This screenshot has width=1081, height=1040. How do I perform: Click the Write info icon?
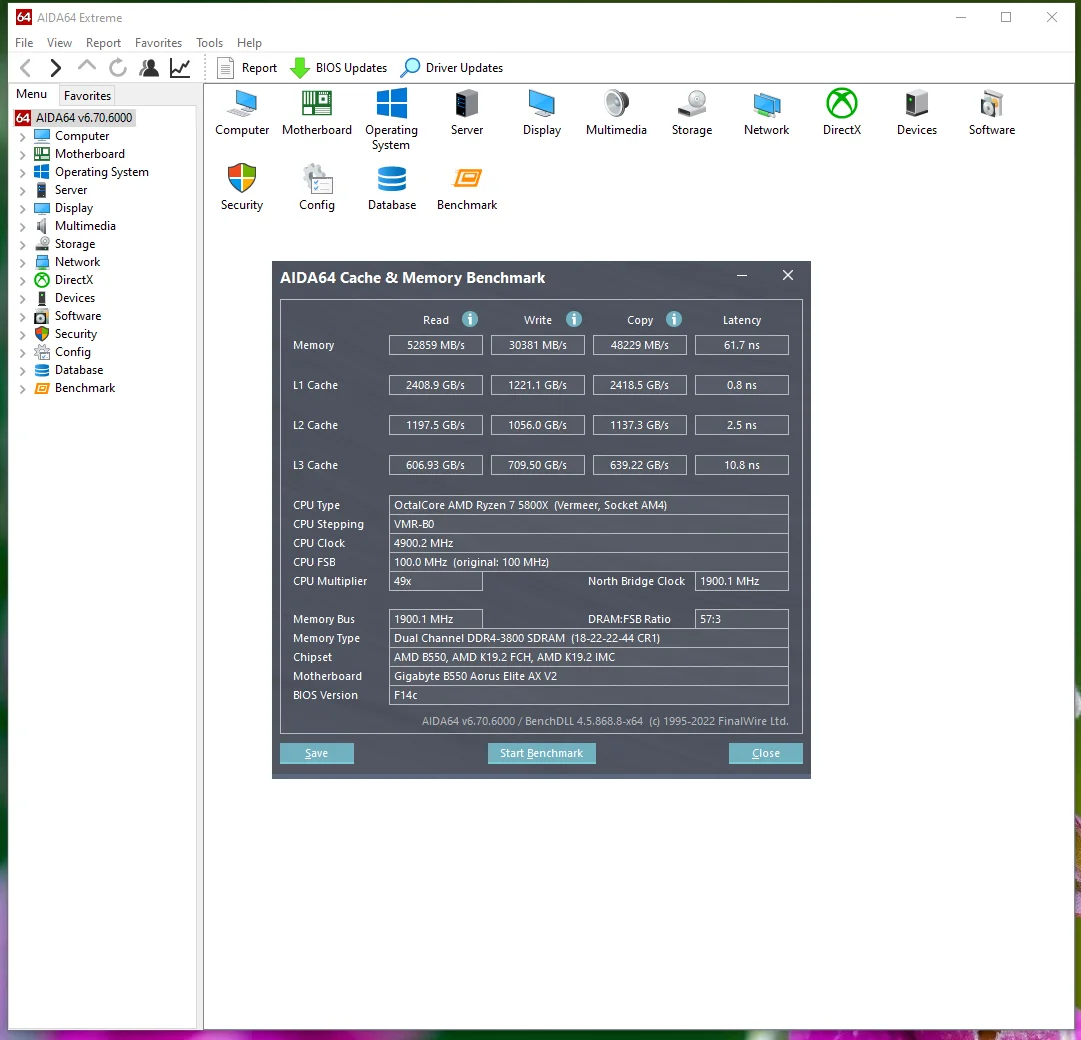(x=574, y=319)
